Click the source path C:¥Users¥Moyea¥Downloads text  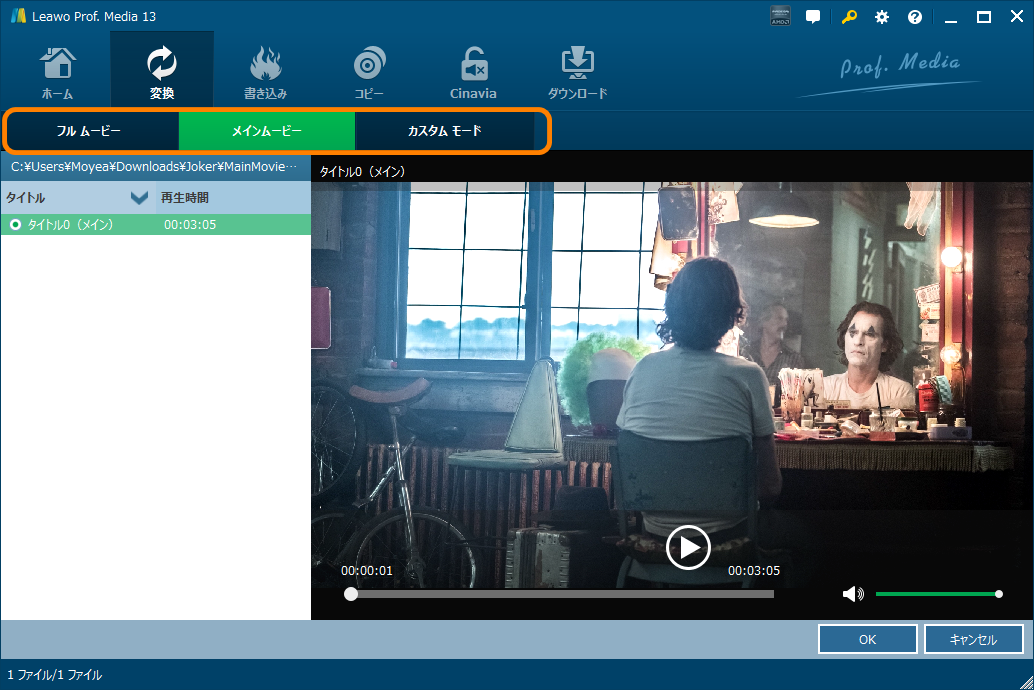(x=154, y=167)
